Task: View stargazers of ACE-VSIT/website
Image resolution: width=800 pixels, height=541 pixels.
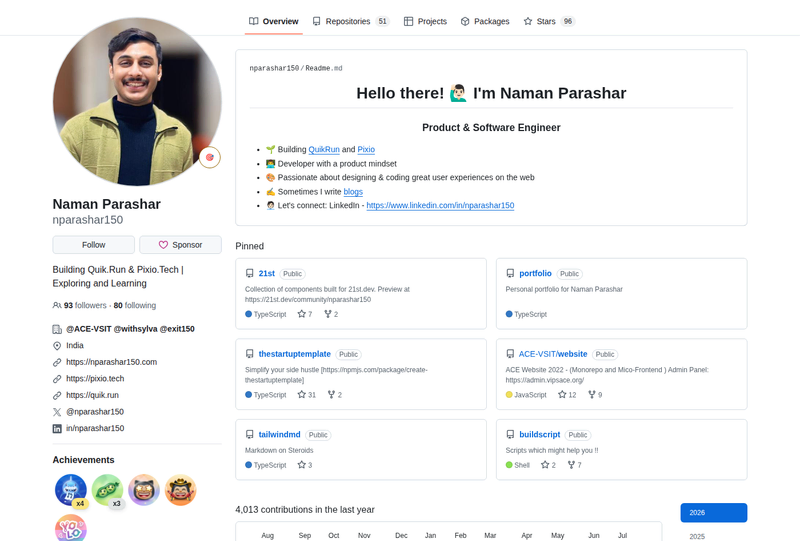Action: (567, 395)
